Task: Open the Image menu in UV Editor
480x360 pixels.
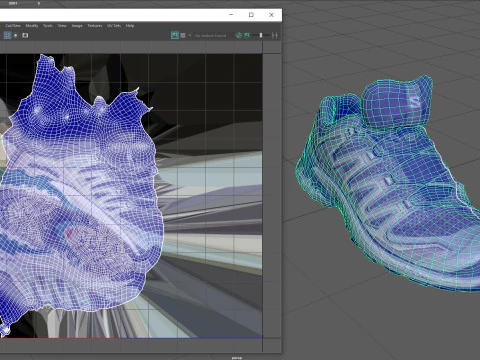Action: click(x=77, y=26)
